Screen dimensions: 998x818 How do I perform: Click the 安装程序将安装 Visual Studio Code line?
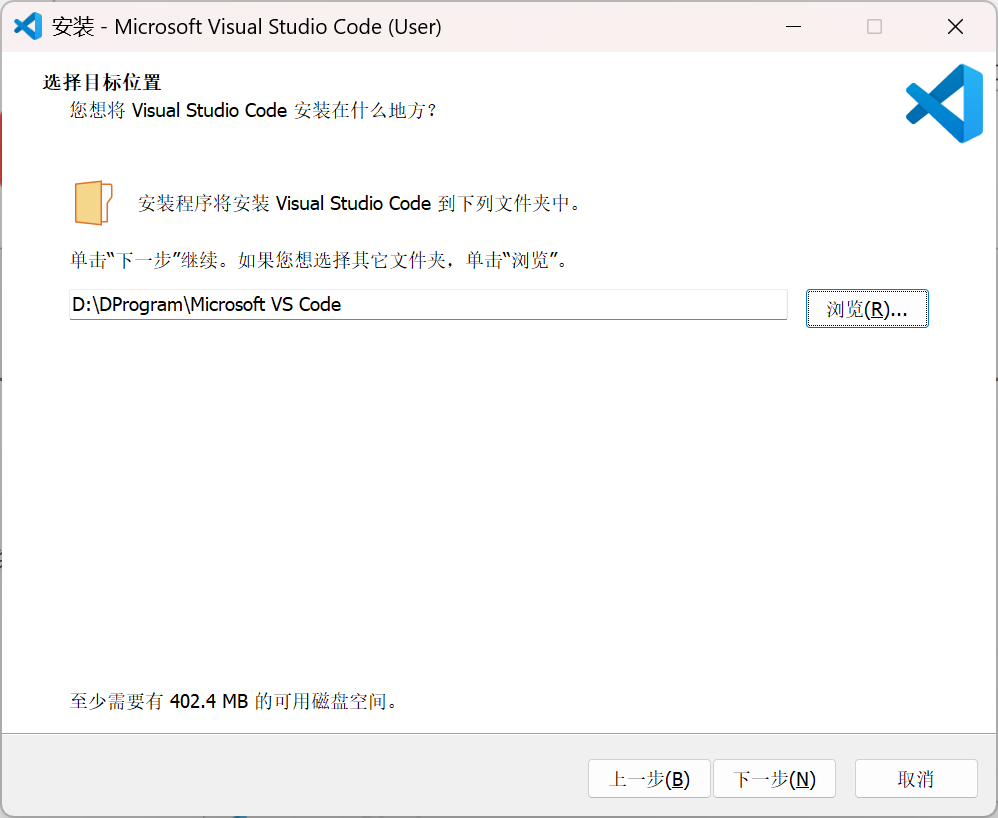tap(359, 204)
